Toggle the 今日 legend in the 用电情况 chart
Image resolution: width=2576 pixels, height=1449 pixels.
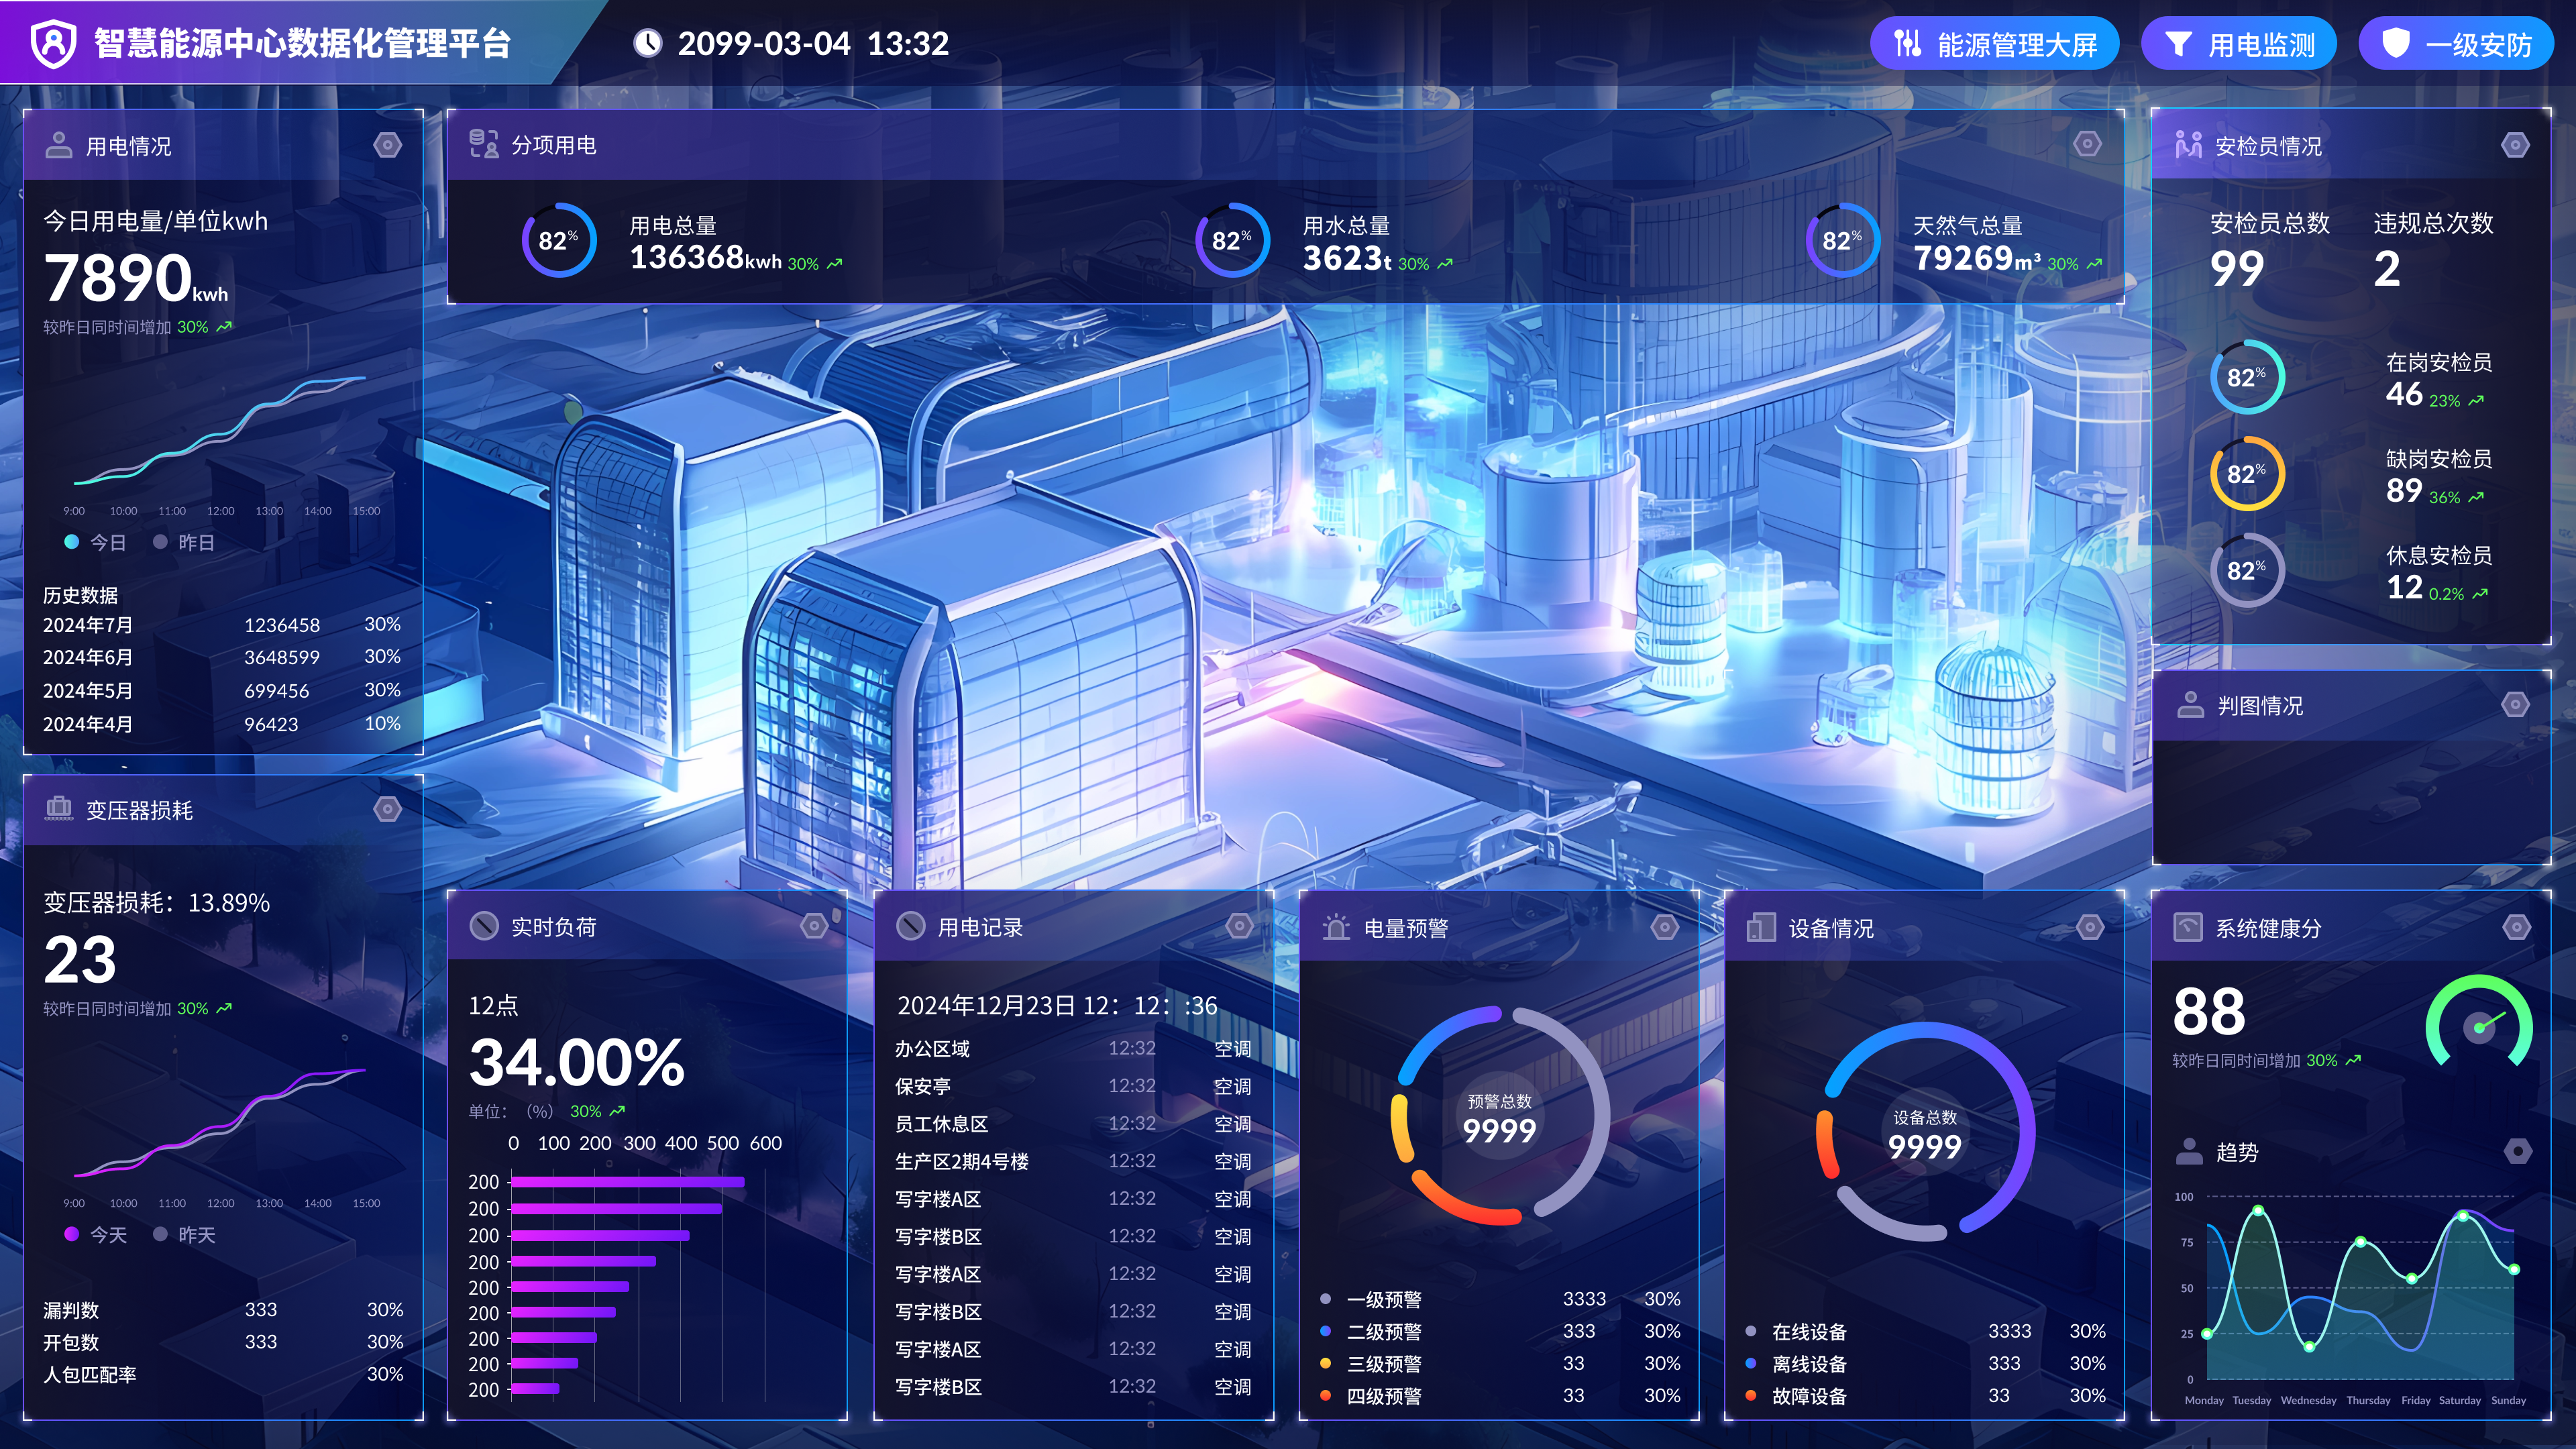96,542
